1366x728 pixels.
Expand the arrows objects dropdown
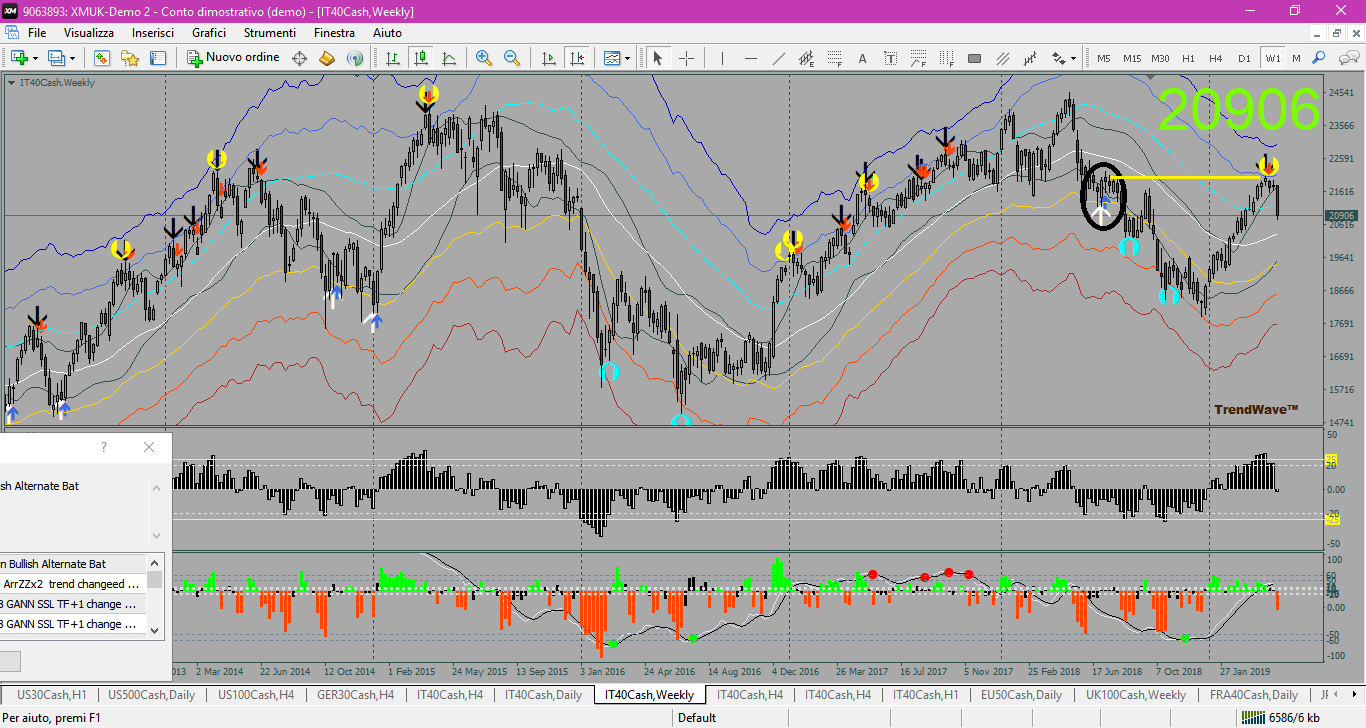(1073, 58)
